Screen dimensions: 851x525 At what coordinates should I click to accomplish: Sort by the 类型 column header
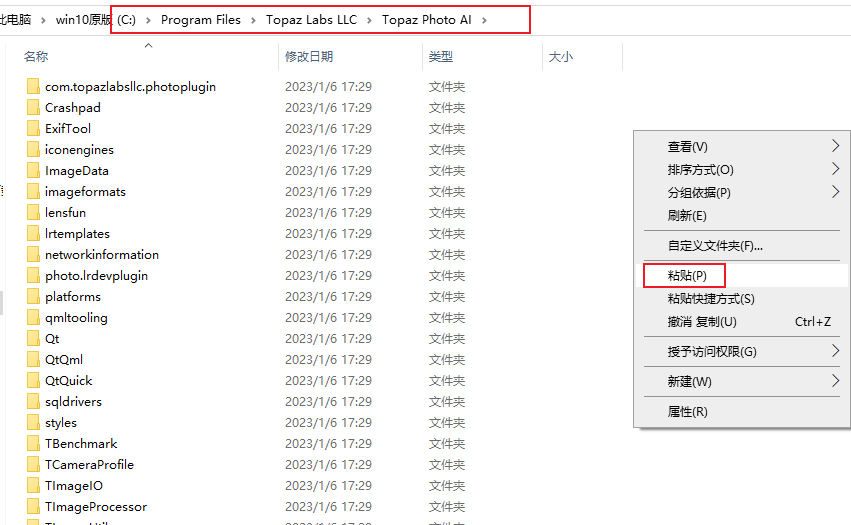(441, 56)
